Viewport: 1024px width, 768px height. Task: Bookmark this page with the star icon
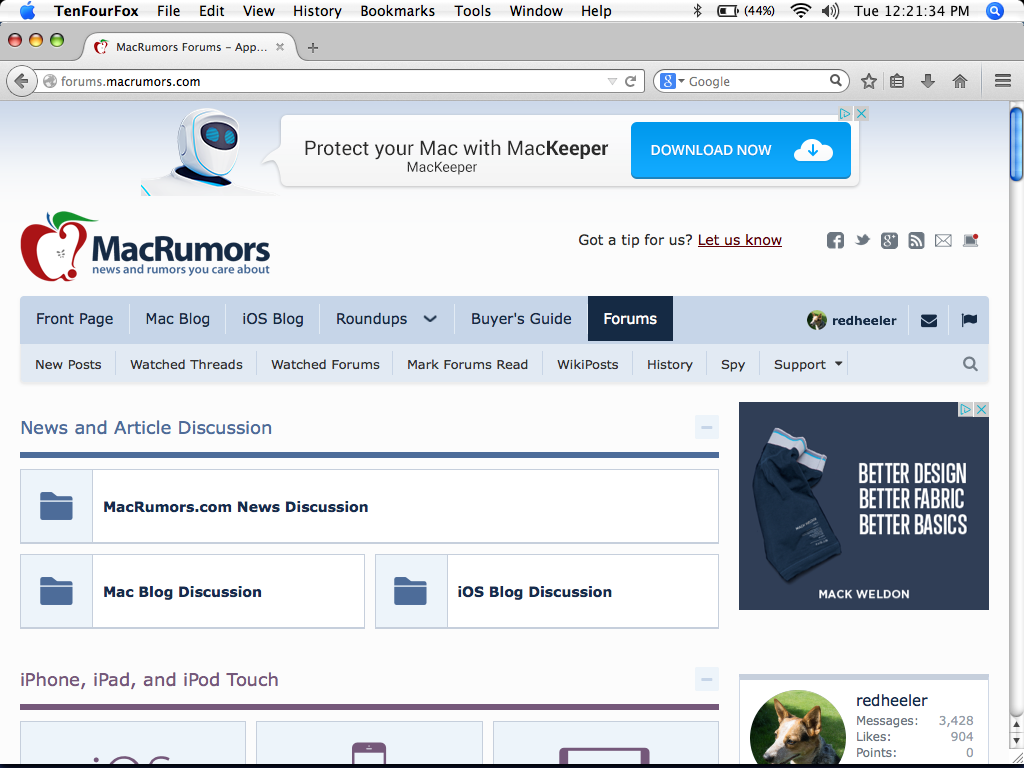click(x=868, y=82)
